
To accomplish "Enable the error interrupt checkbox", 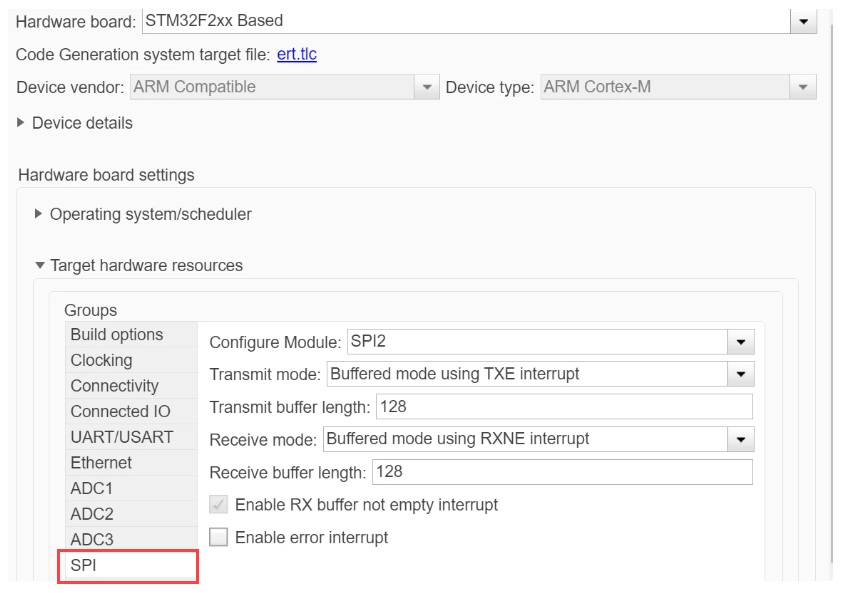I will [219, 538].
